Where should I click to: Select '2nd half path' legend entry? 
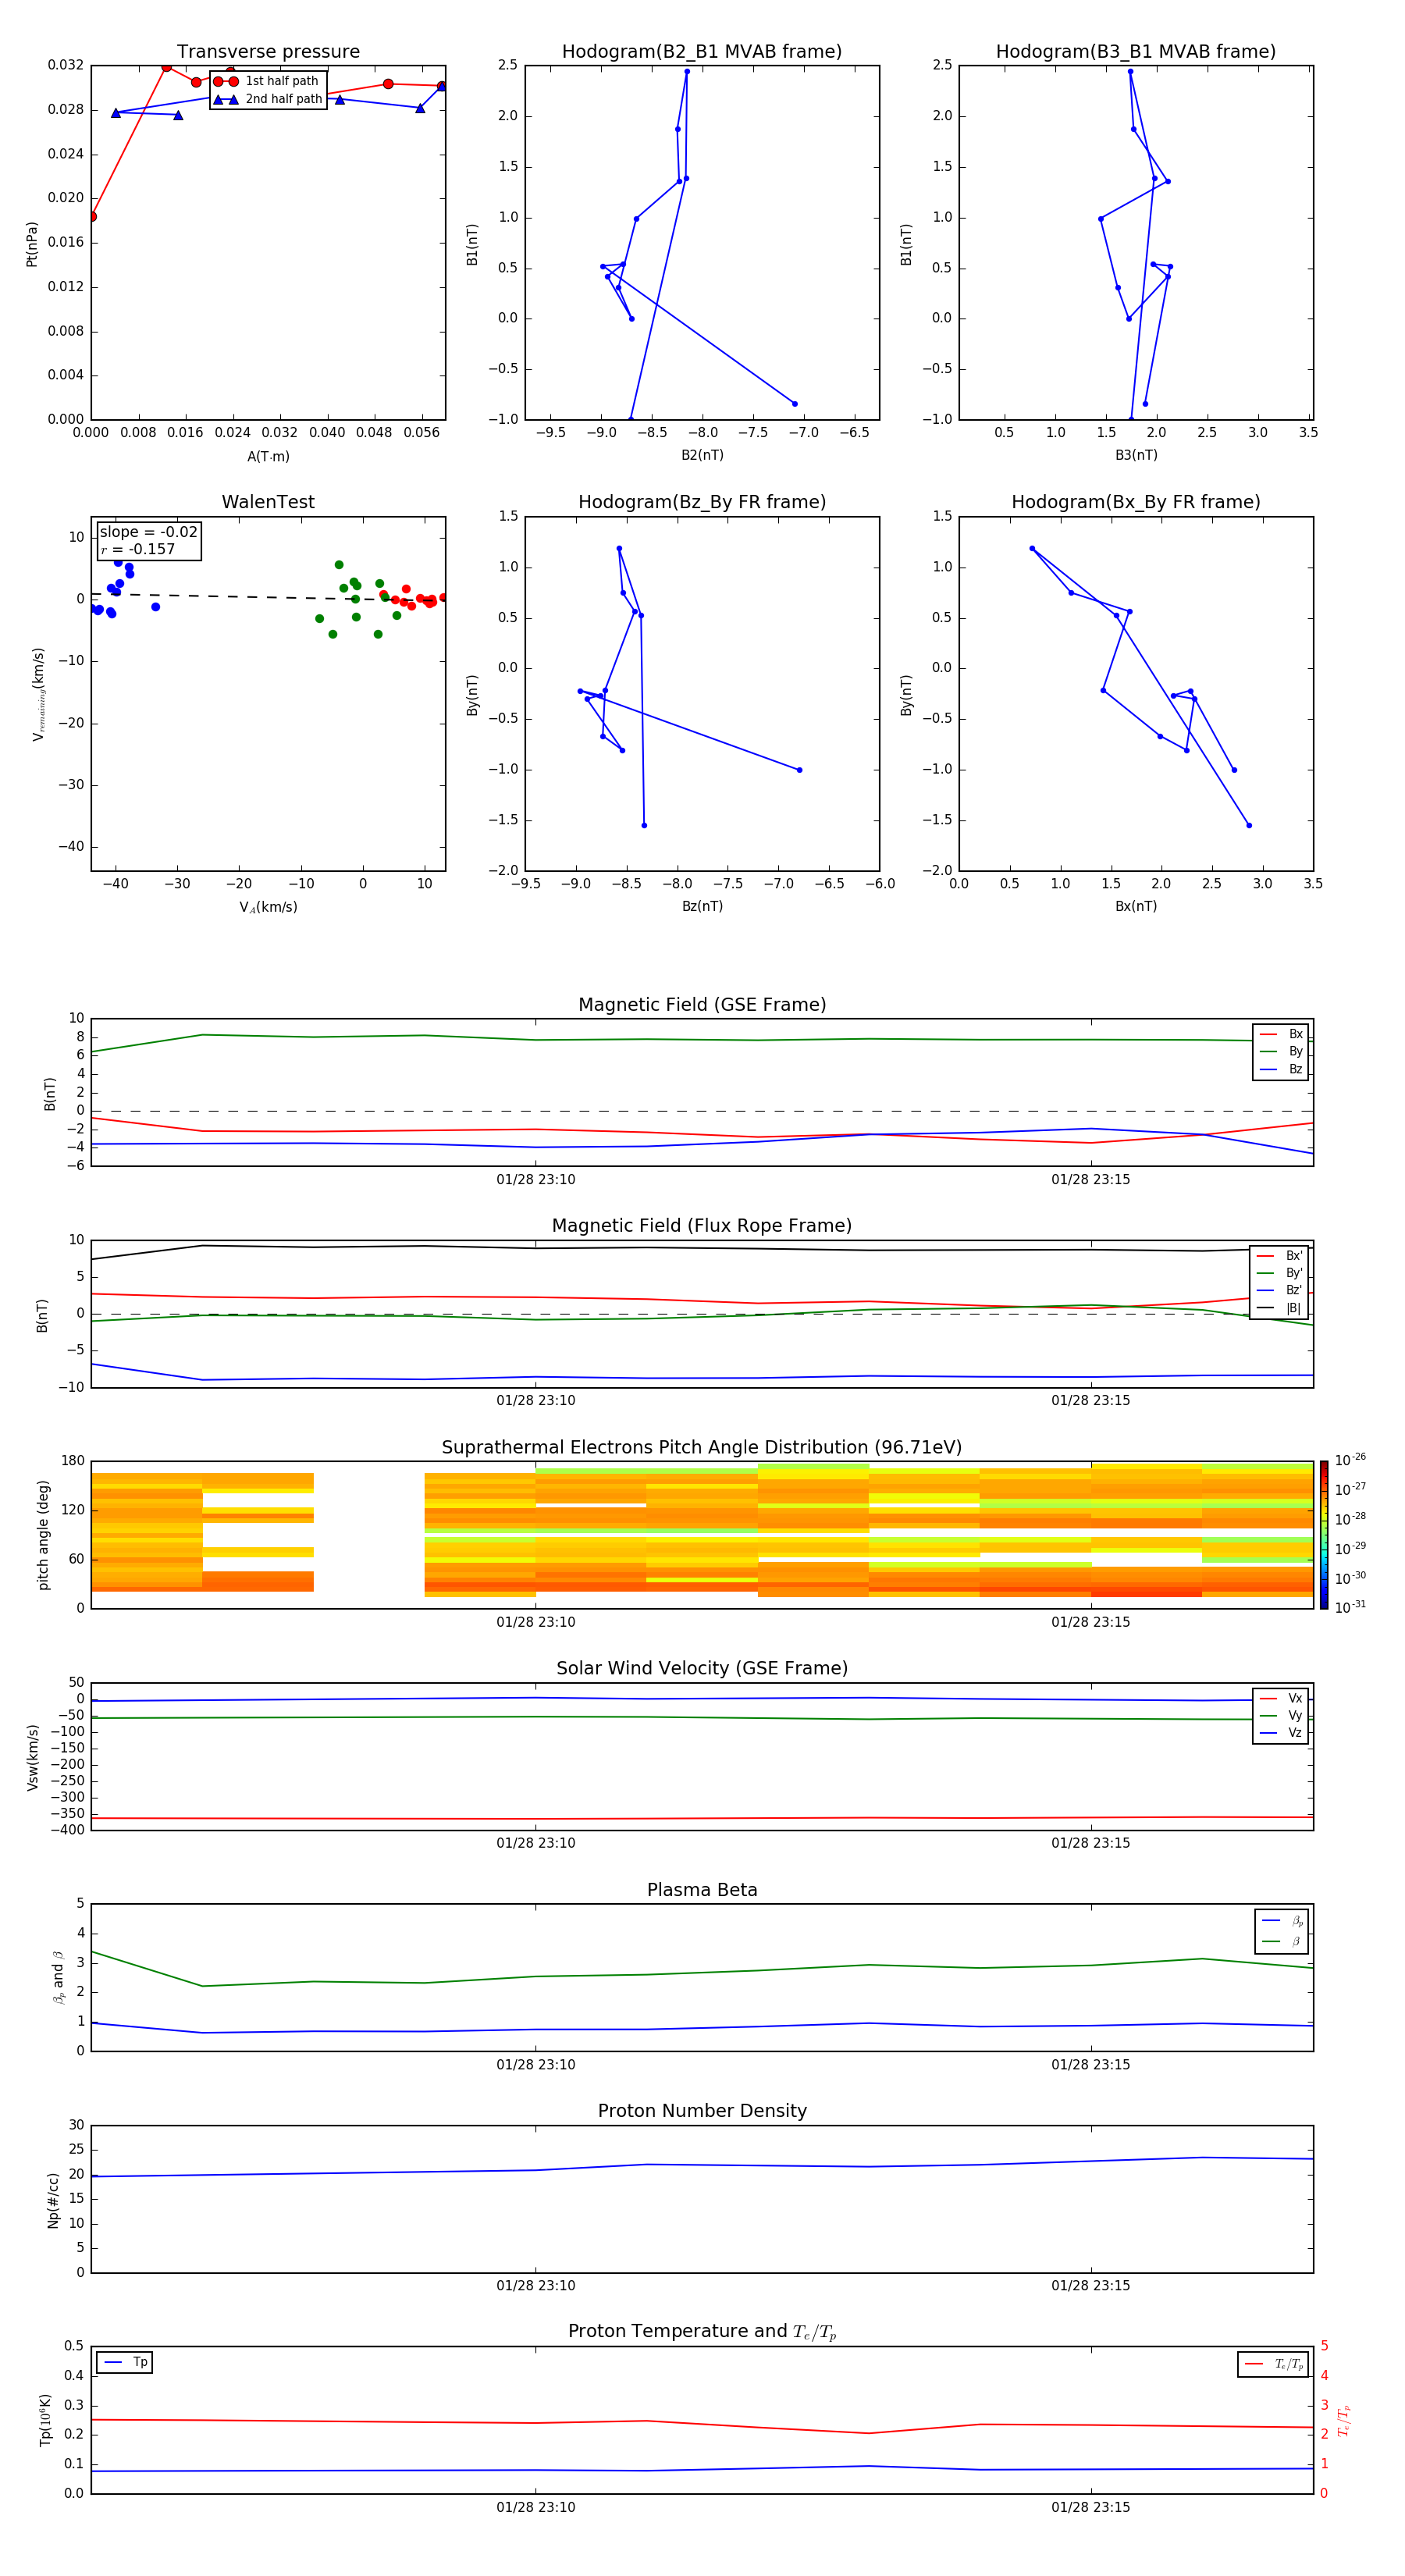(268, 99)
